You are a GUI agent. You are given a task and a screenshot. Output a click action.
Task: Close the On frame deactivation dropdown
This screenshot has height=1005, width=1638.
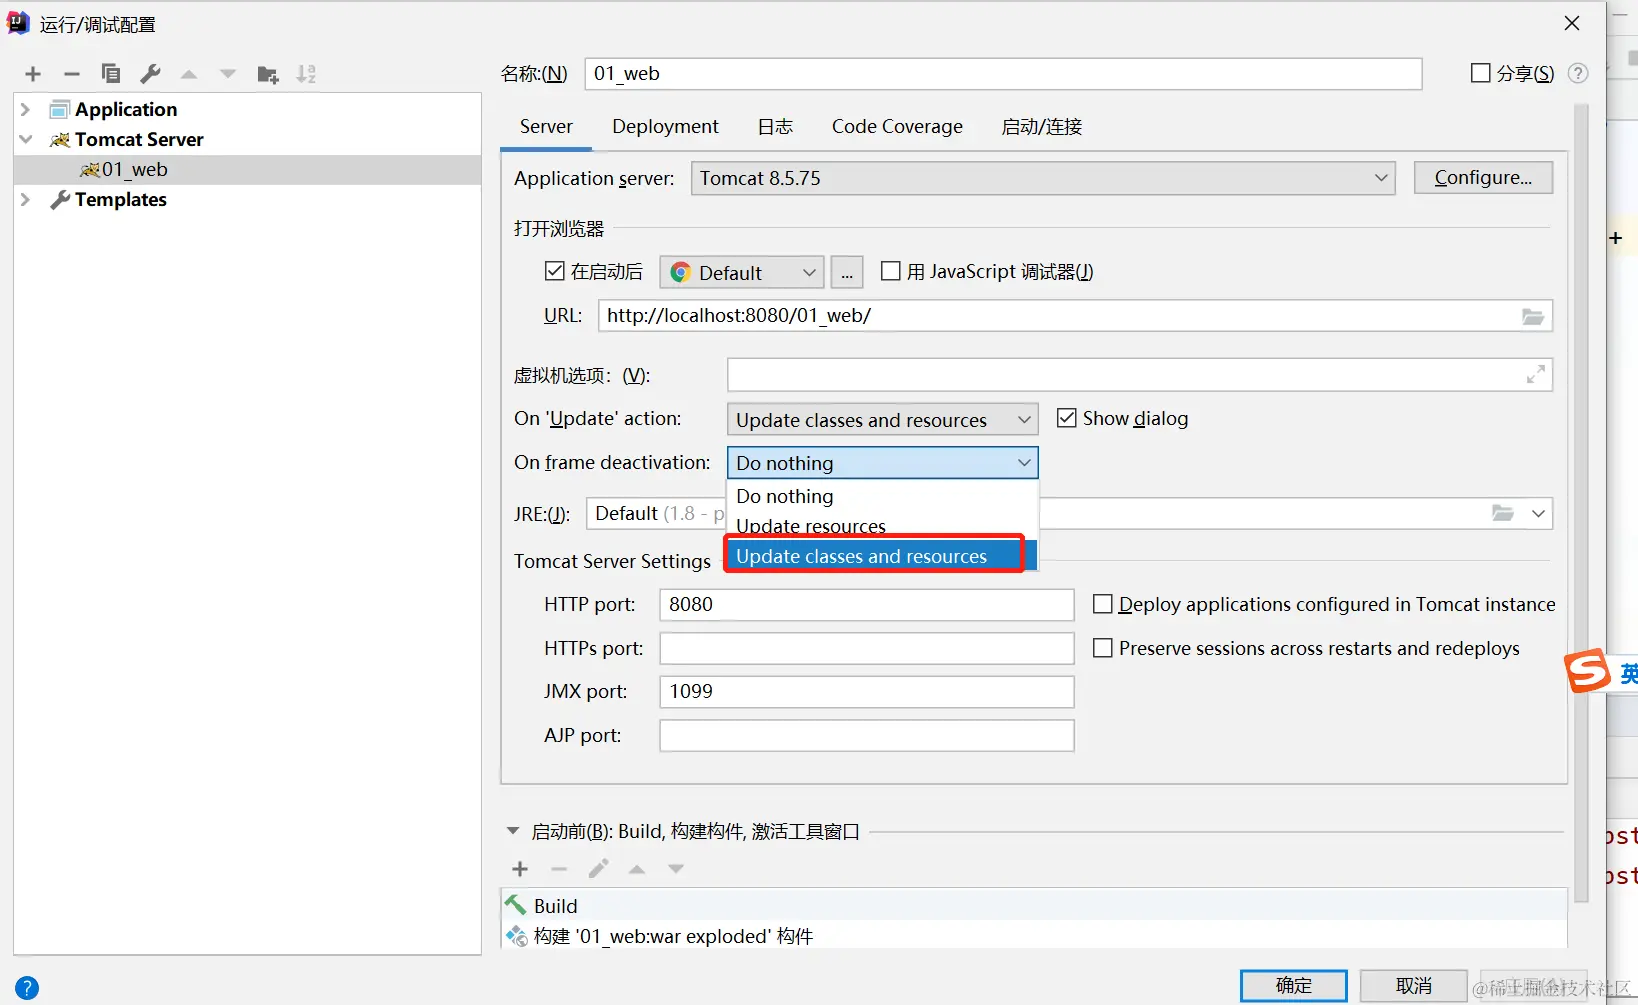click(x=882, y=463)
